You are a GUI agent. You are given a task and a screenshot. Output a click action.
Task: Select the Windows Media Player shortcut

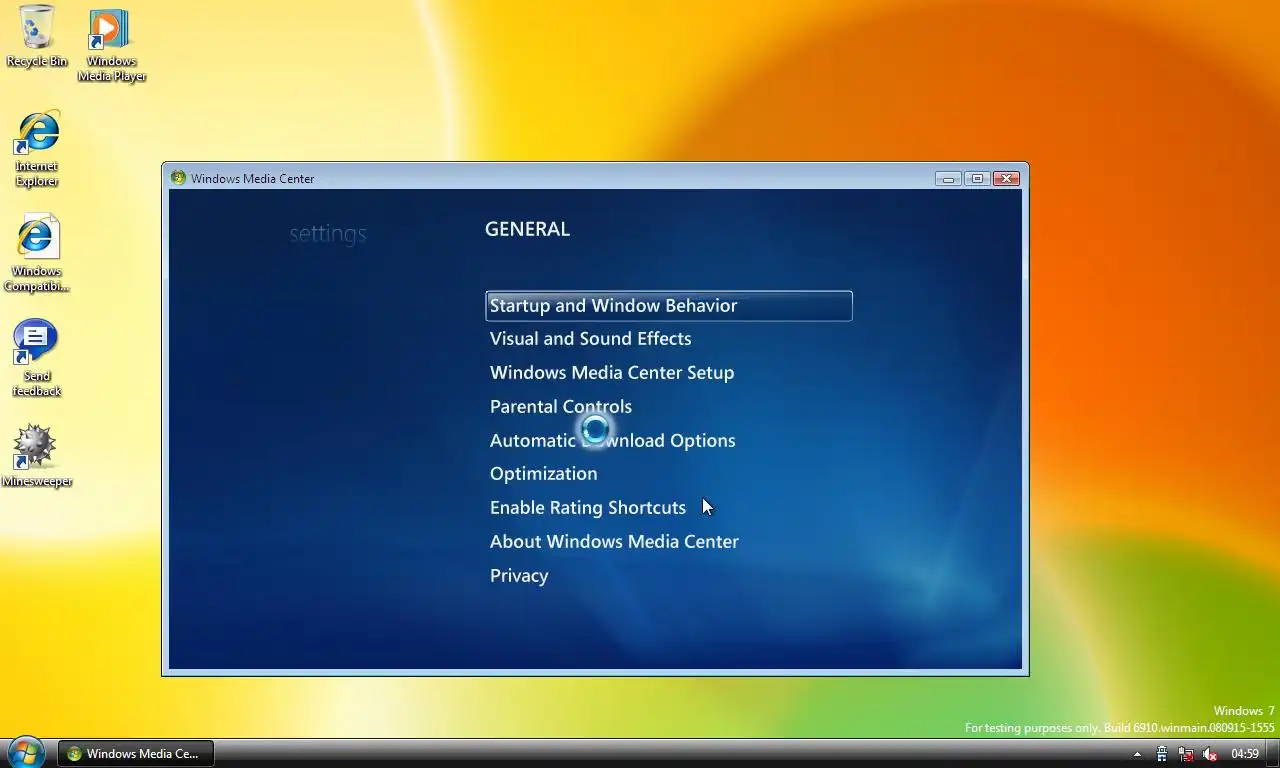111,46
